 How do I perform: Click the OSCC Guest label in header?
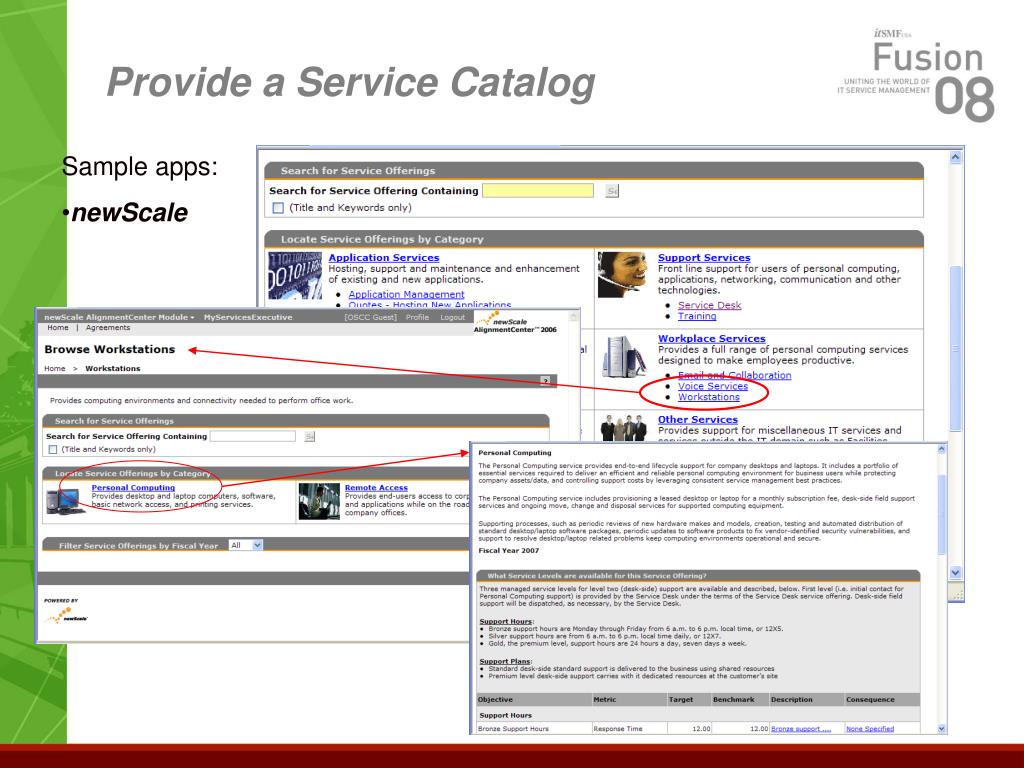click(370, 317)
